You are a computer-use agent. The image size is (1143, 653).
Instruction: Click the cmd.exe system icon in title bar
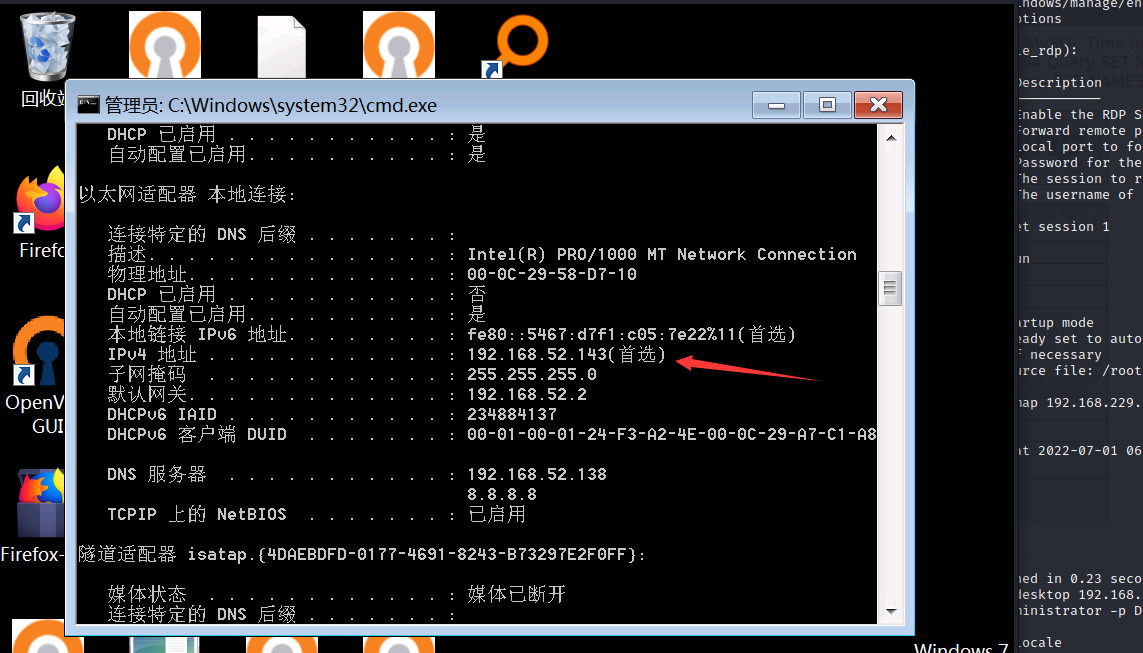[x=89, y=105]
